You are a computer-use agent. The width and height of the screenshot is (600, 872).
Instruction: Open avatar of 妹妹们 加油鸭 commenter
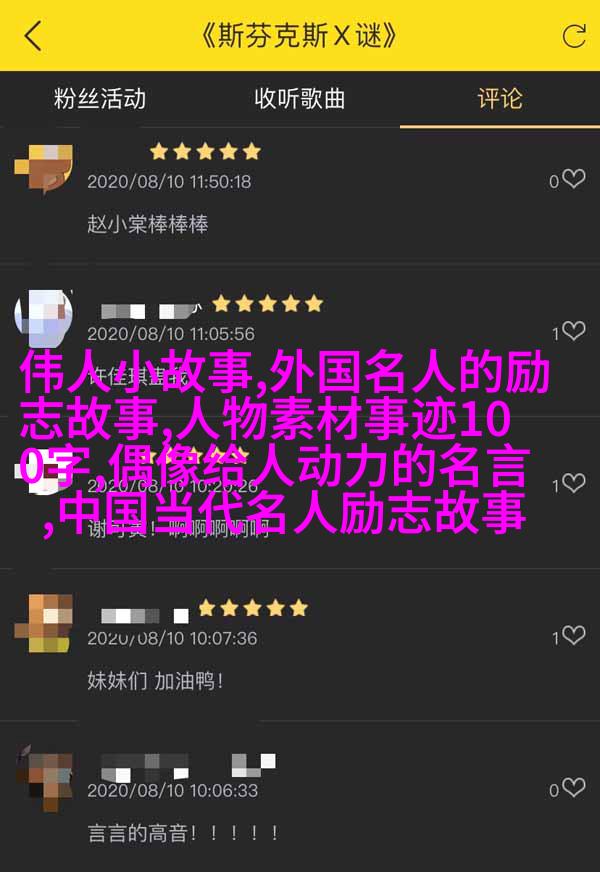pos(43,623)
